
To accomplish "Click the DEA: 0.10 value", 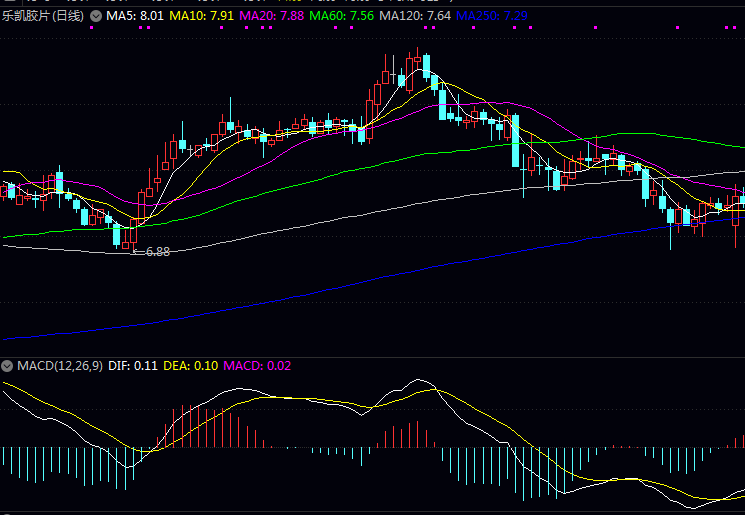I will click(191, 366).
